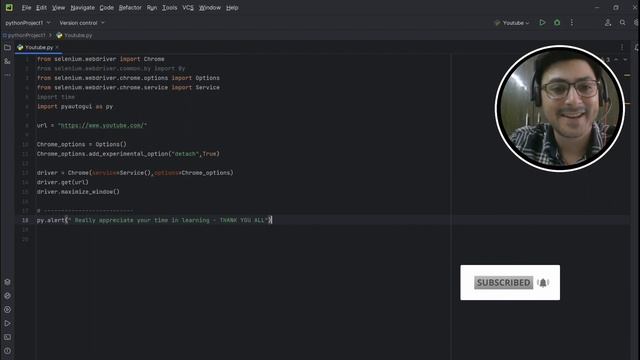
Task: Open the Python Packages tool window
Action: pyautogui.click(x=7, y=282)
